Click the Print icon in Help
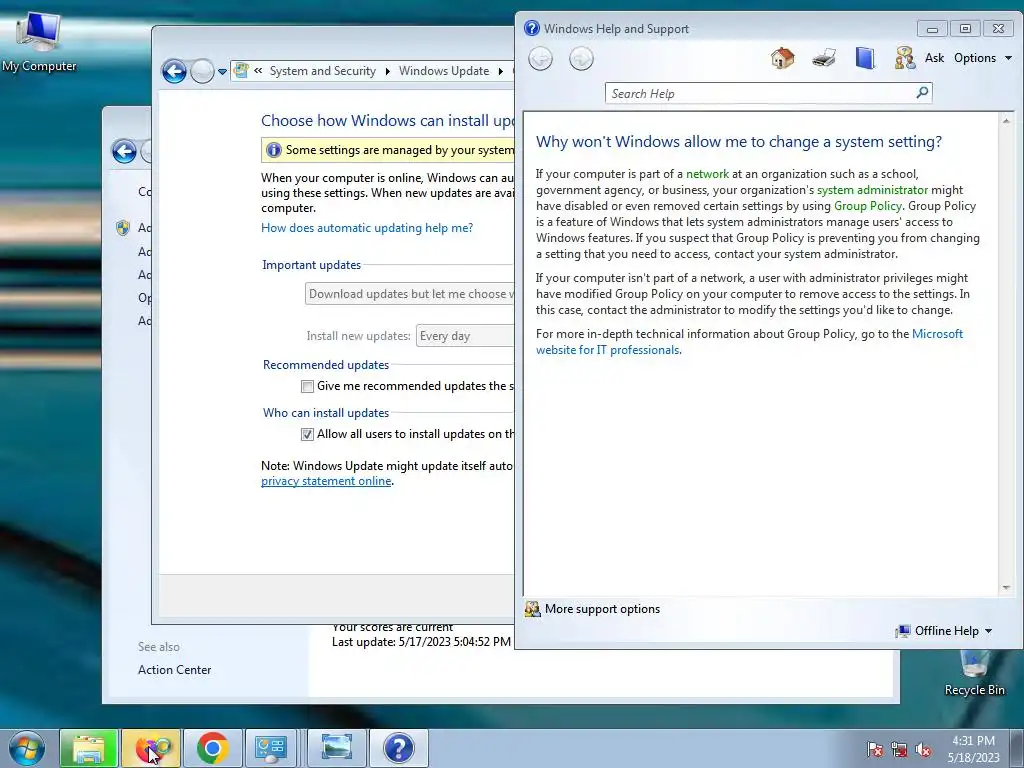 pos(824,58)
